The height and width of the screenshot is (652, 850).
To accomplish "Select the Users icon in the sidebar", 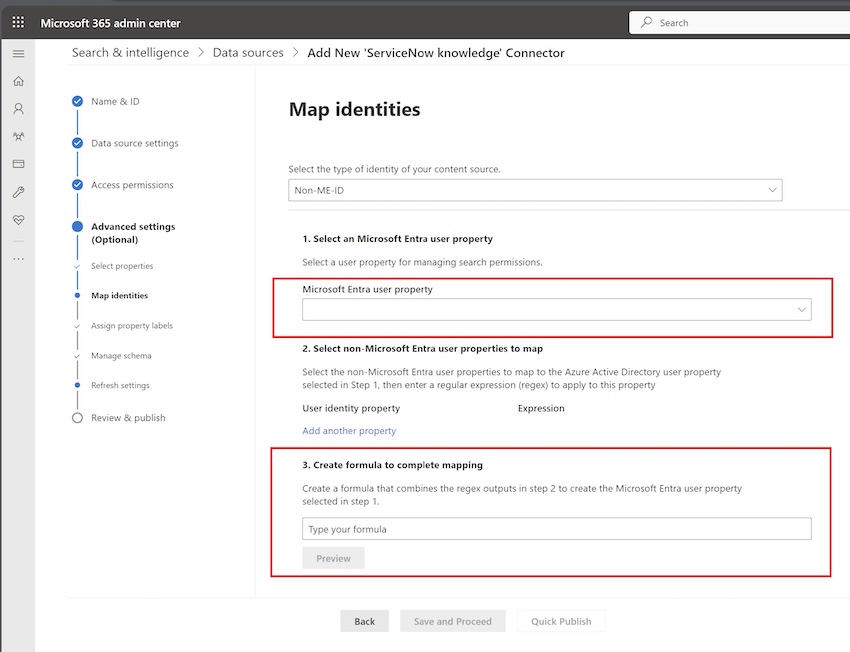I will tap(17, 108).
